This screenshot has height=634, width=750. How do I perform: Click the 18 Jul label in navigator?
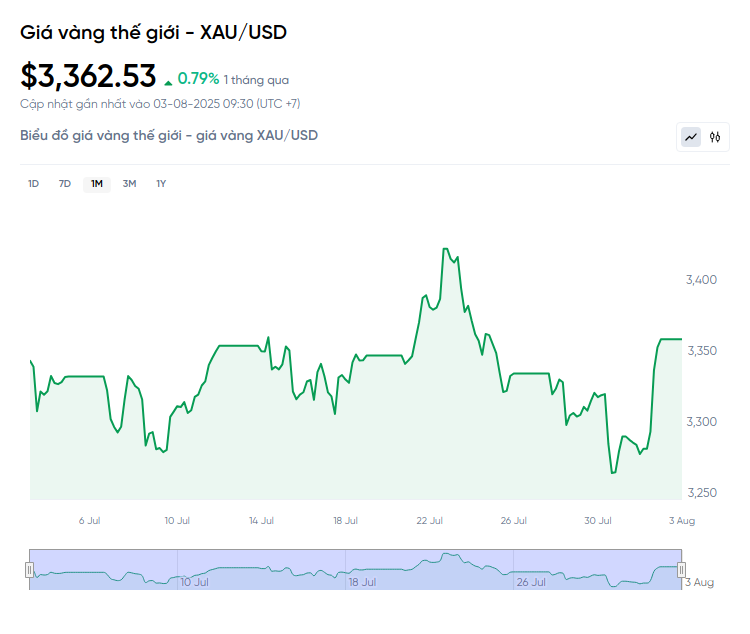[362, 581]
